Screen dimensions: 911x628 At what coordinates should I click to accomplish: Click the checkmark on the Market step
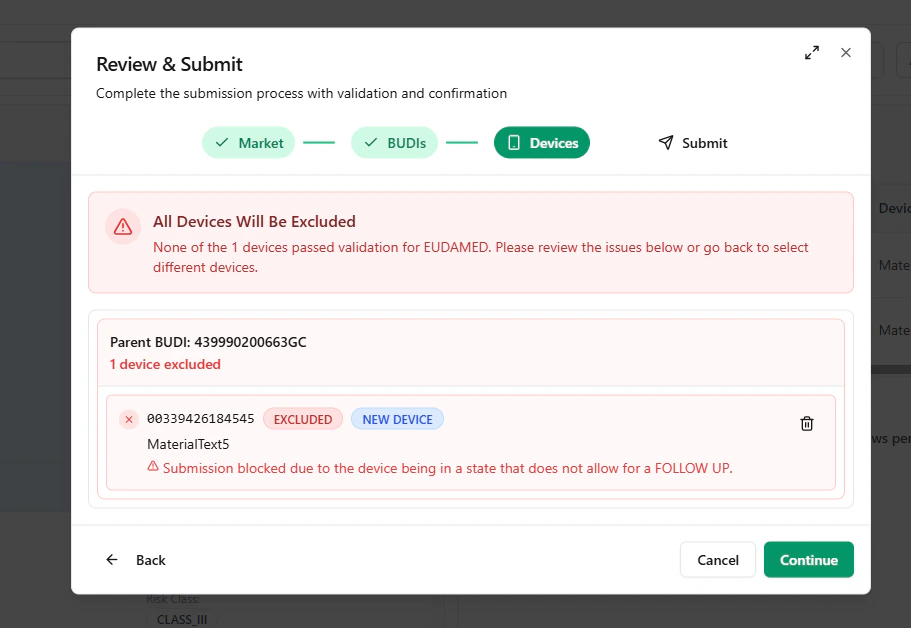(x=222, y=143)
